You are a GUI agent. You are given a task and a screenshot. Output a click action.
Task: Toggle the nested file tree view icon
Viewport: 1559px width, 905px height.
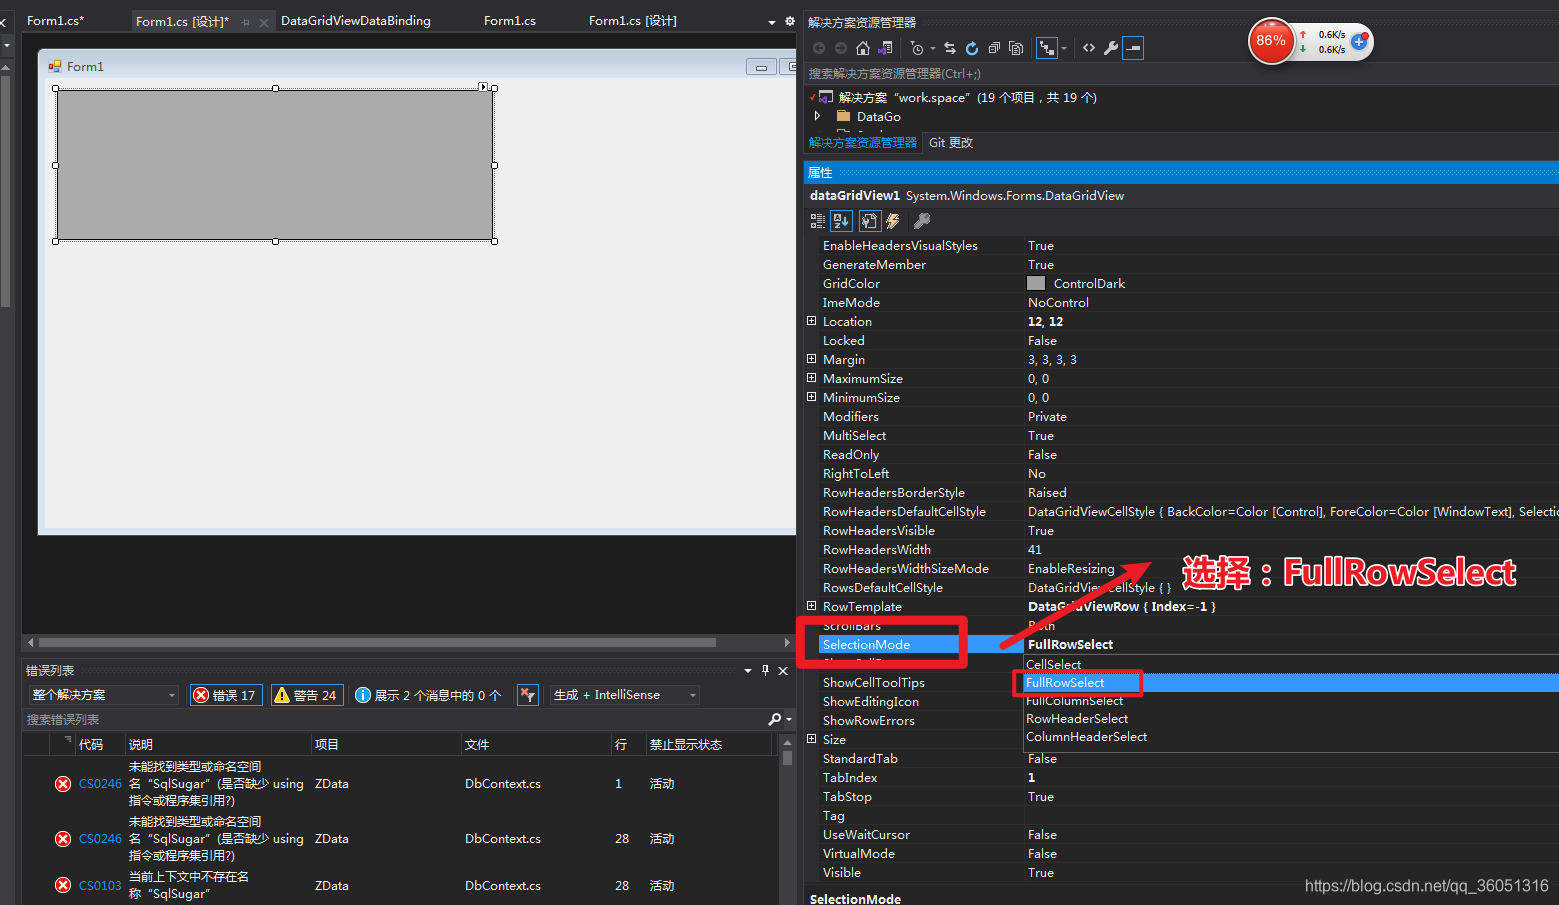(x=1046, y=48)
